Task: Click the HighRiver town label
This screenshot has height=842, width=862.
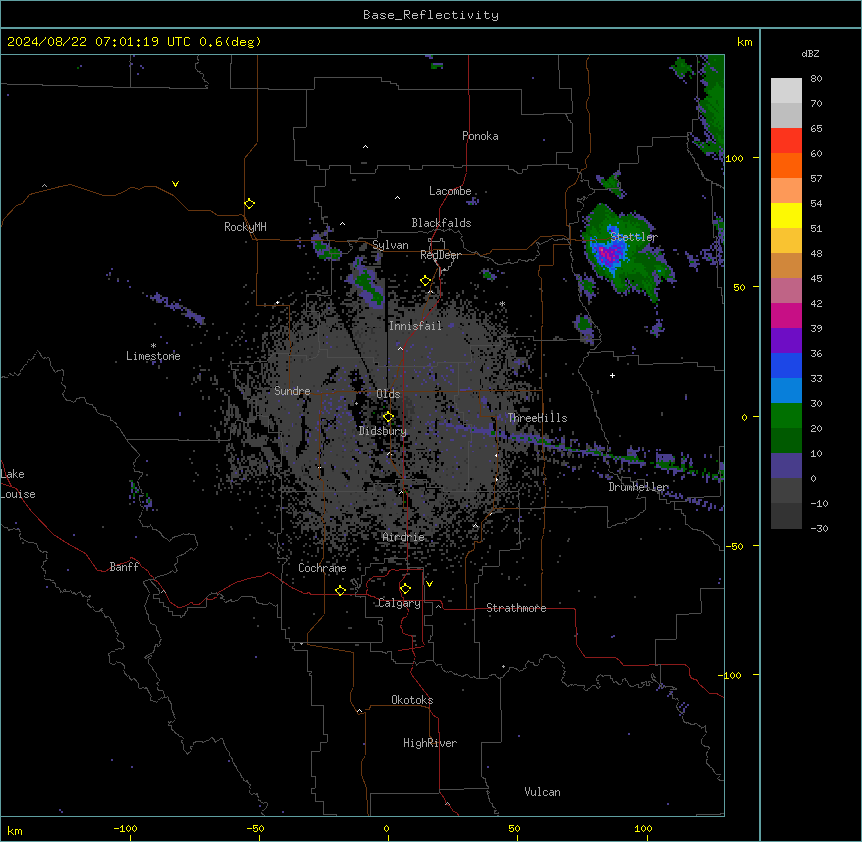Action: (430, 743)
